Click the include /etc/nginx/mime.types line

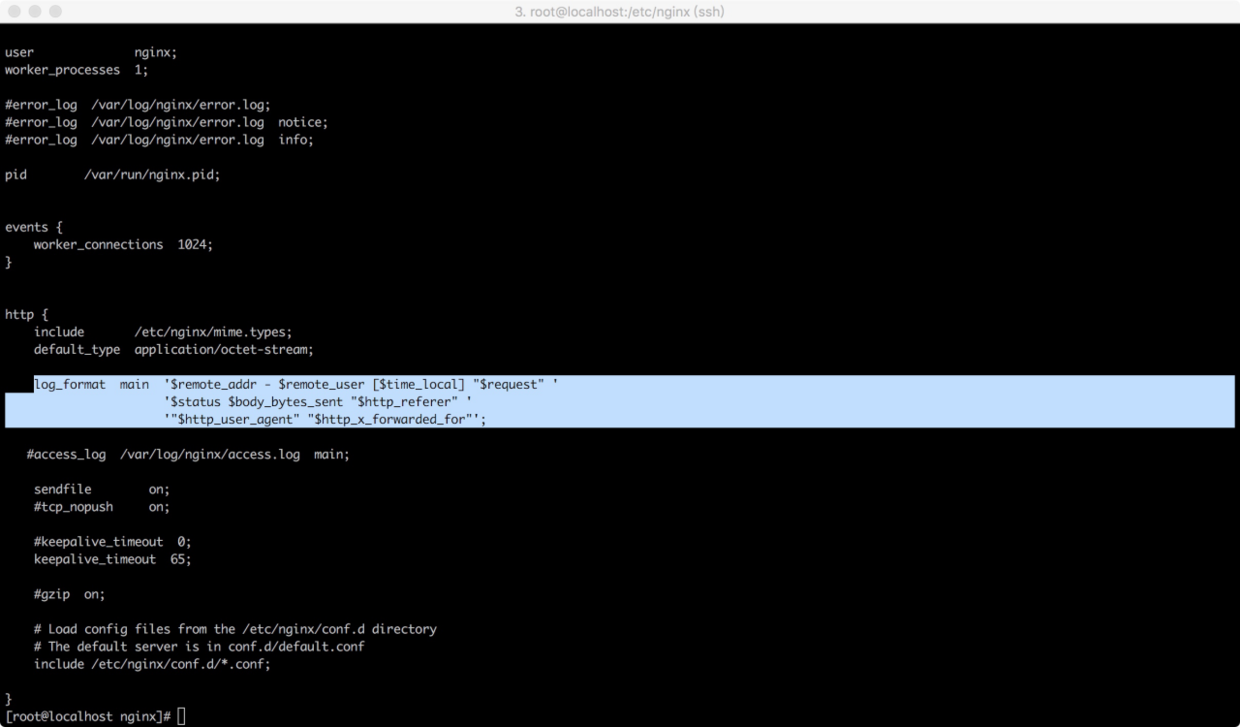(x=162, y=332)
